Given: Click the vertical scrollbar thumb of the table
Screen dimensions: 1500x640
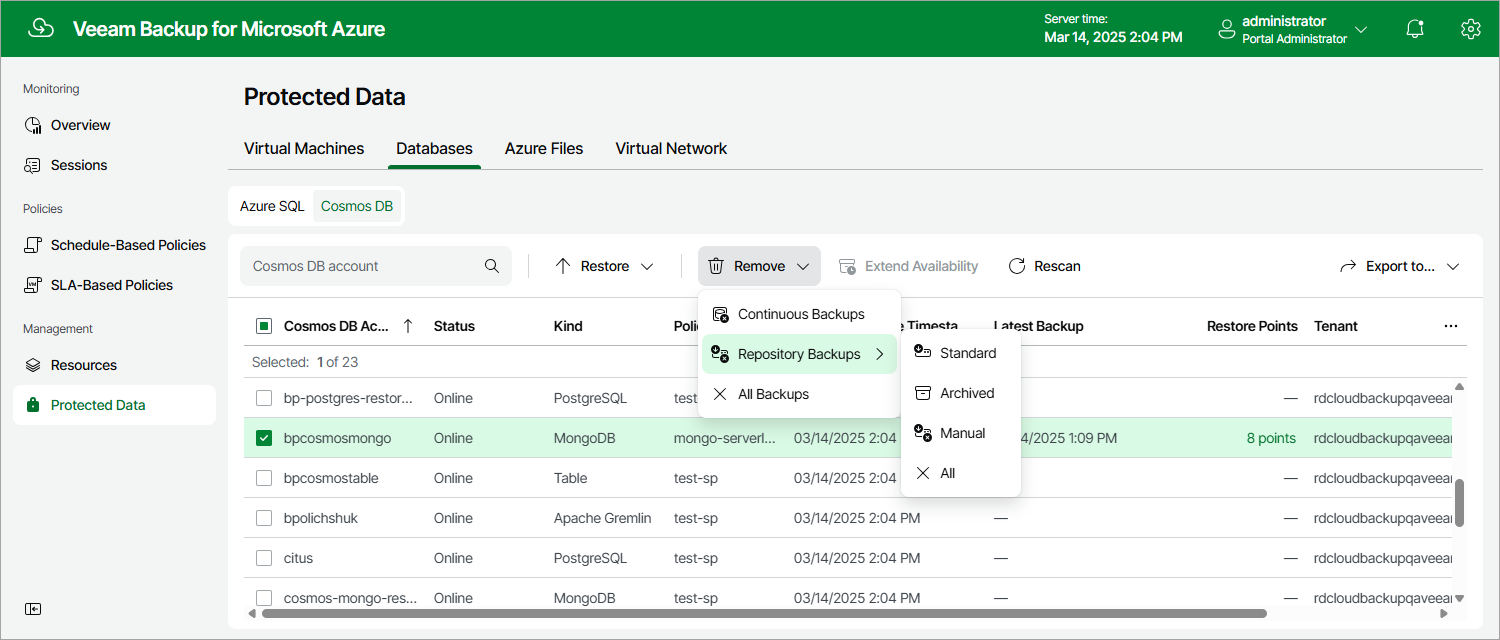Looking at the screenshot, I should [x=1459, y=502].
